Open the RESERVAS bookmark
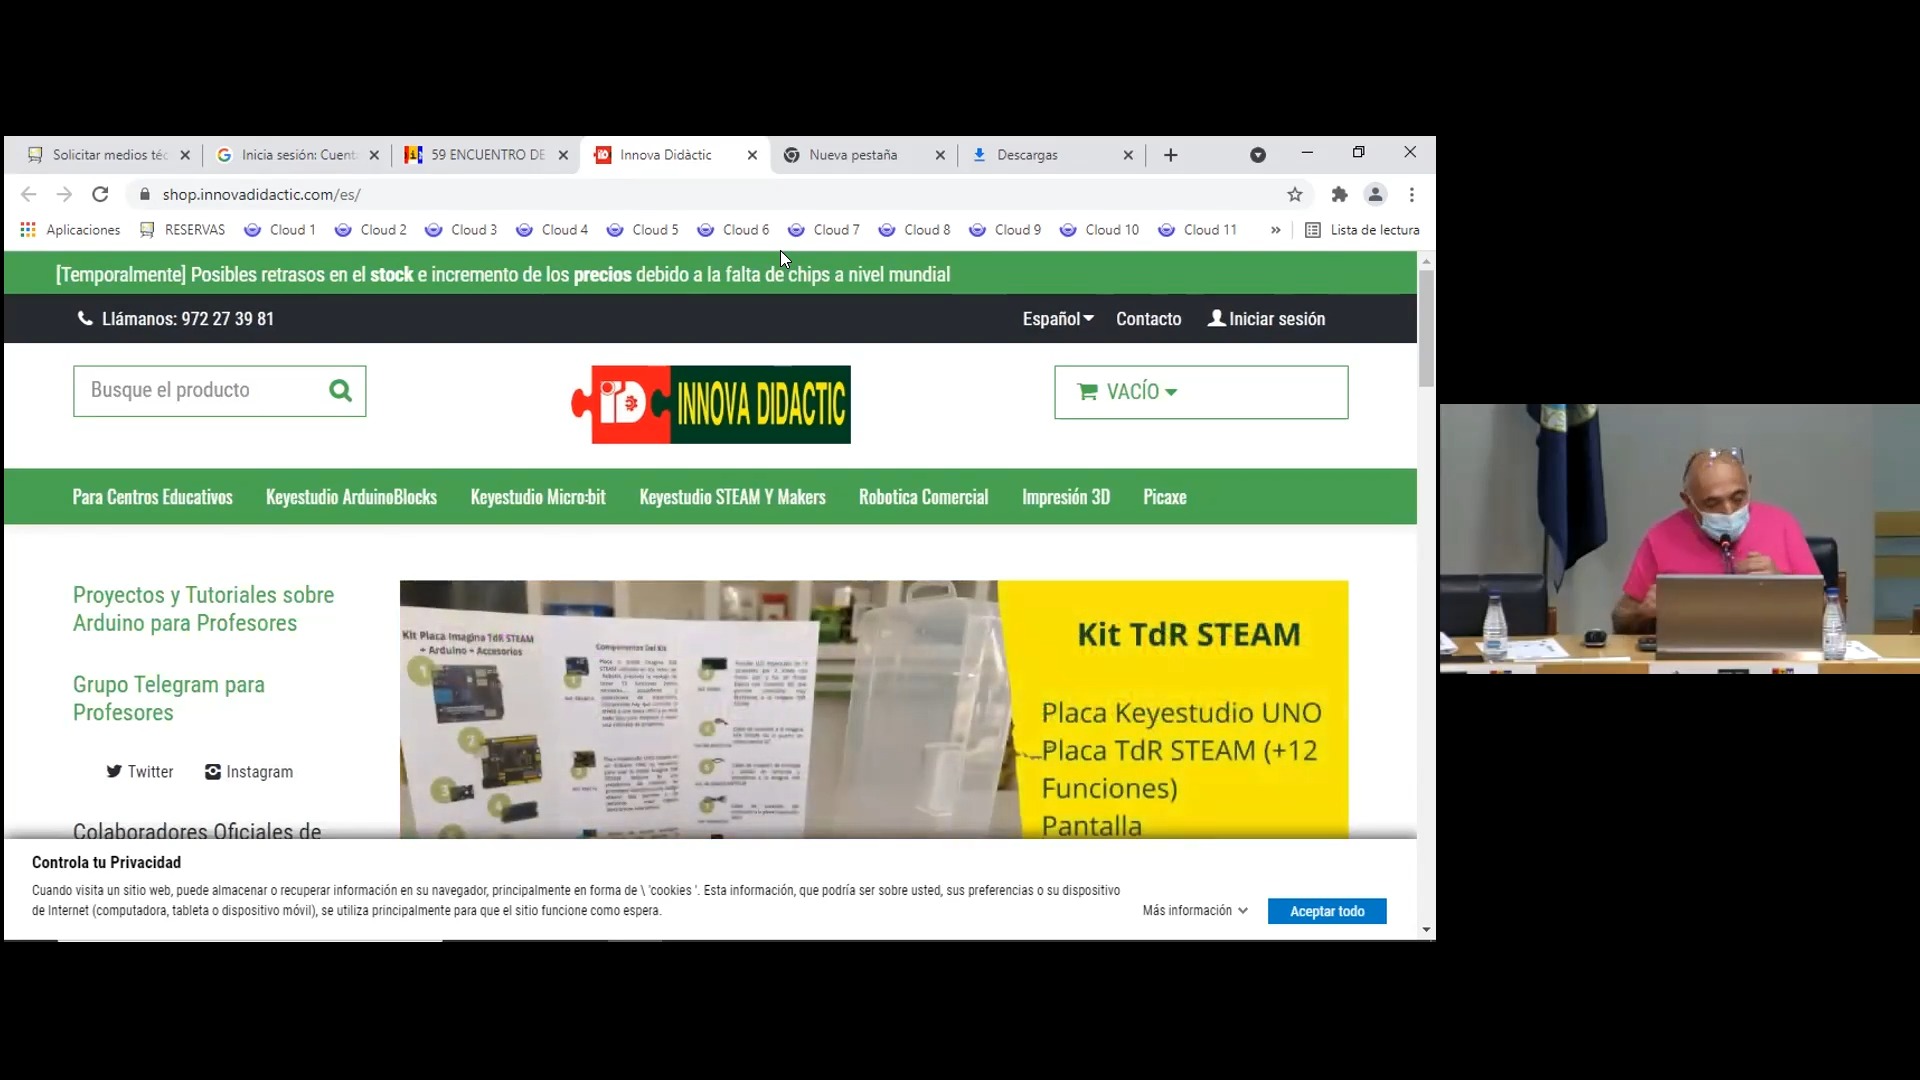 [183, 230]
